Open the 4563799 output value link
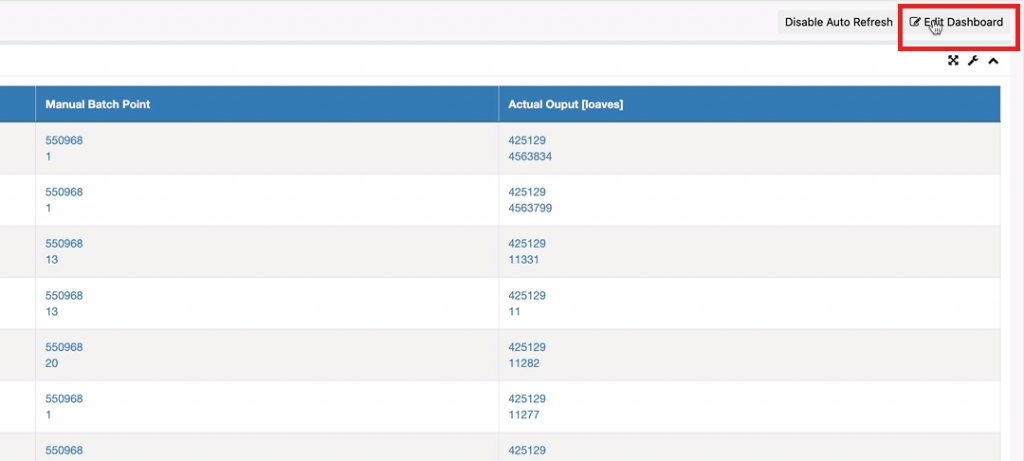This screenshot has height=461, width=1024. click(530, 208)
